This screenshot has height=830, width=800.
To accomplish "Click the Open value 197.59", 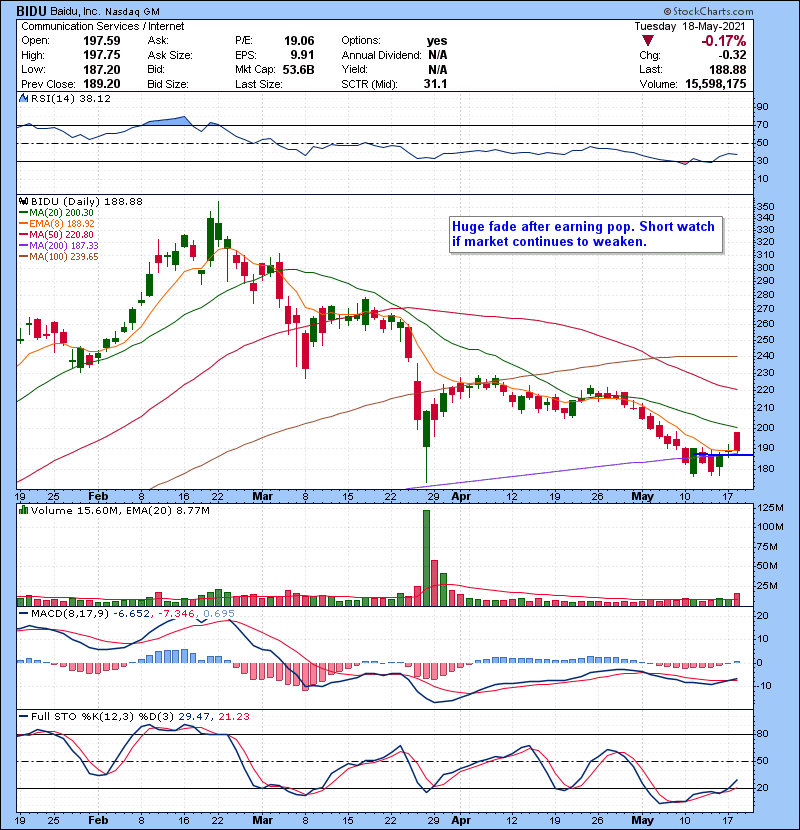I will 102,41.
